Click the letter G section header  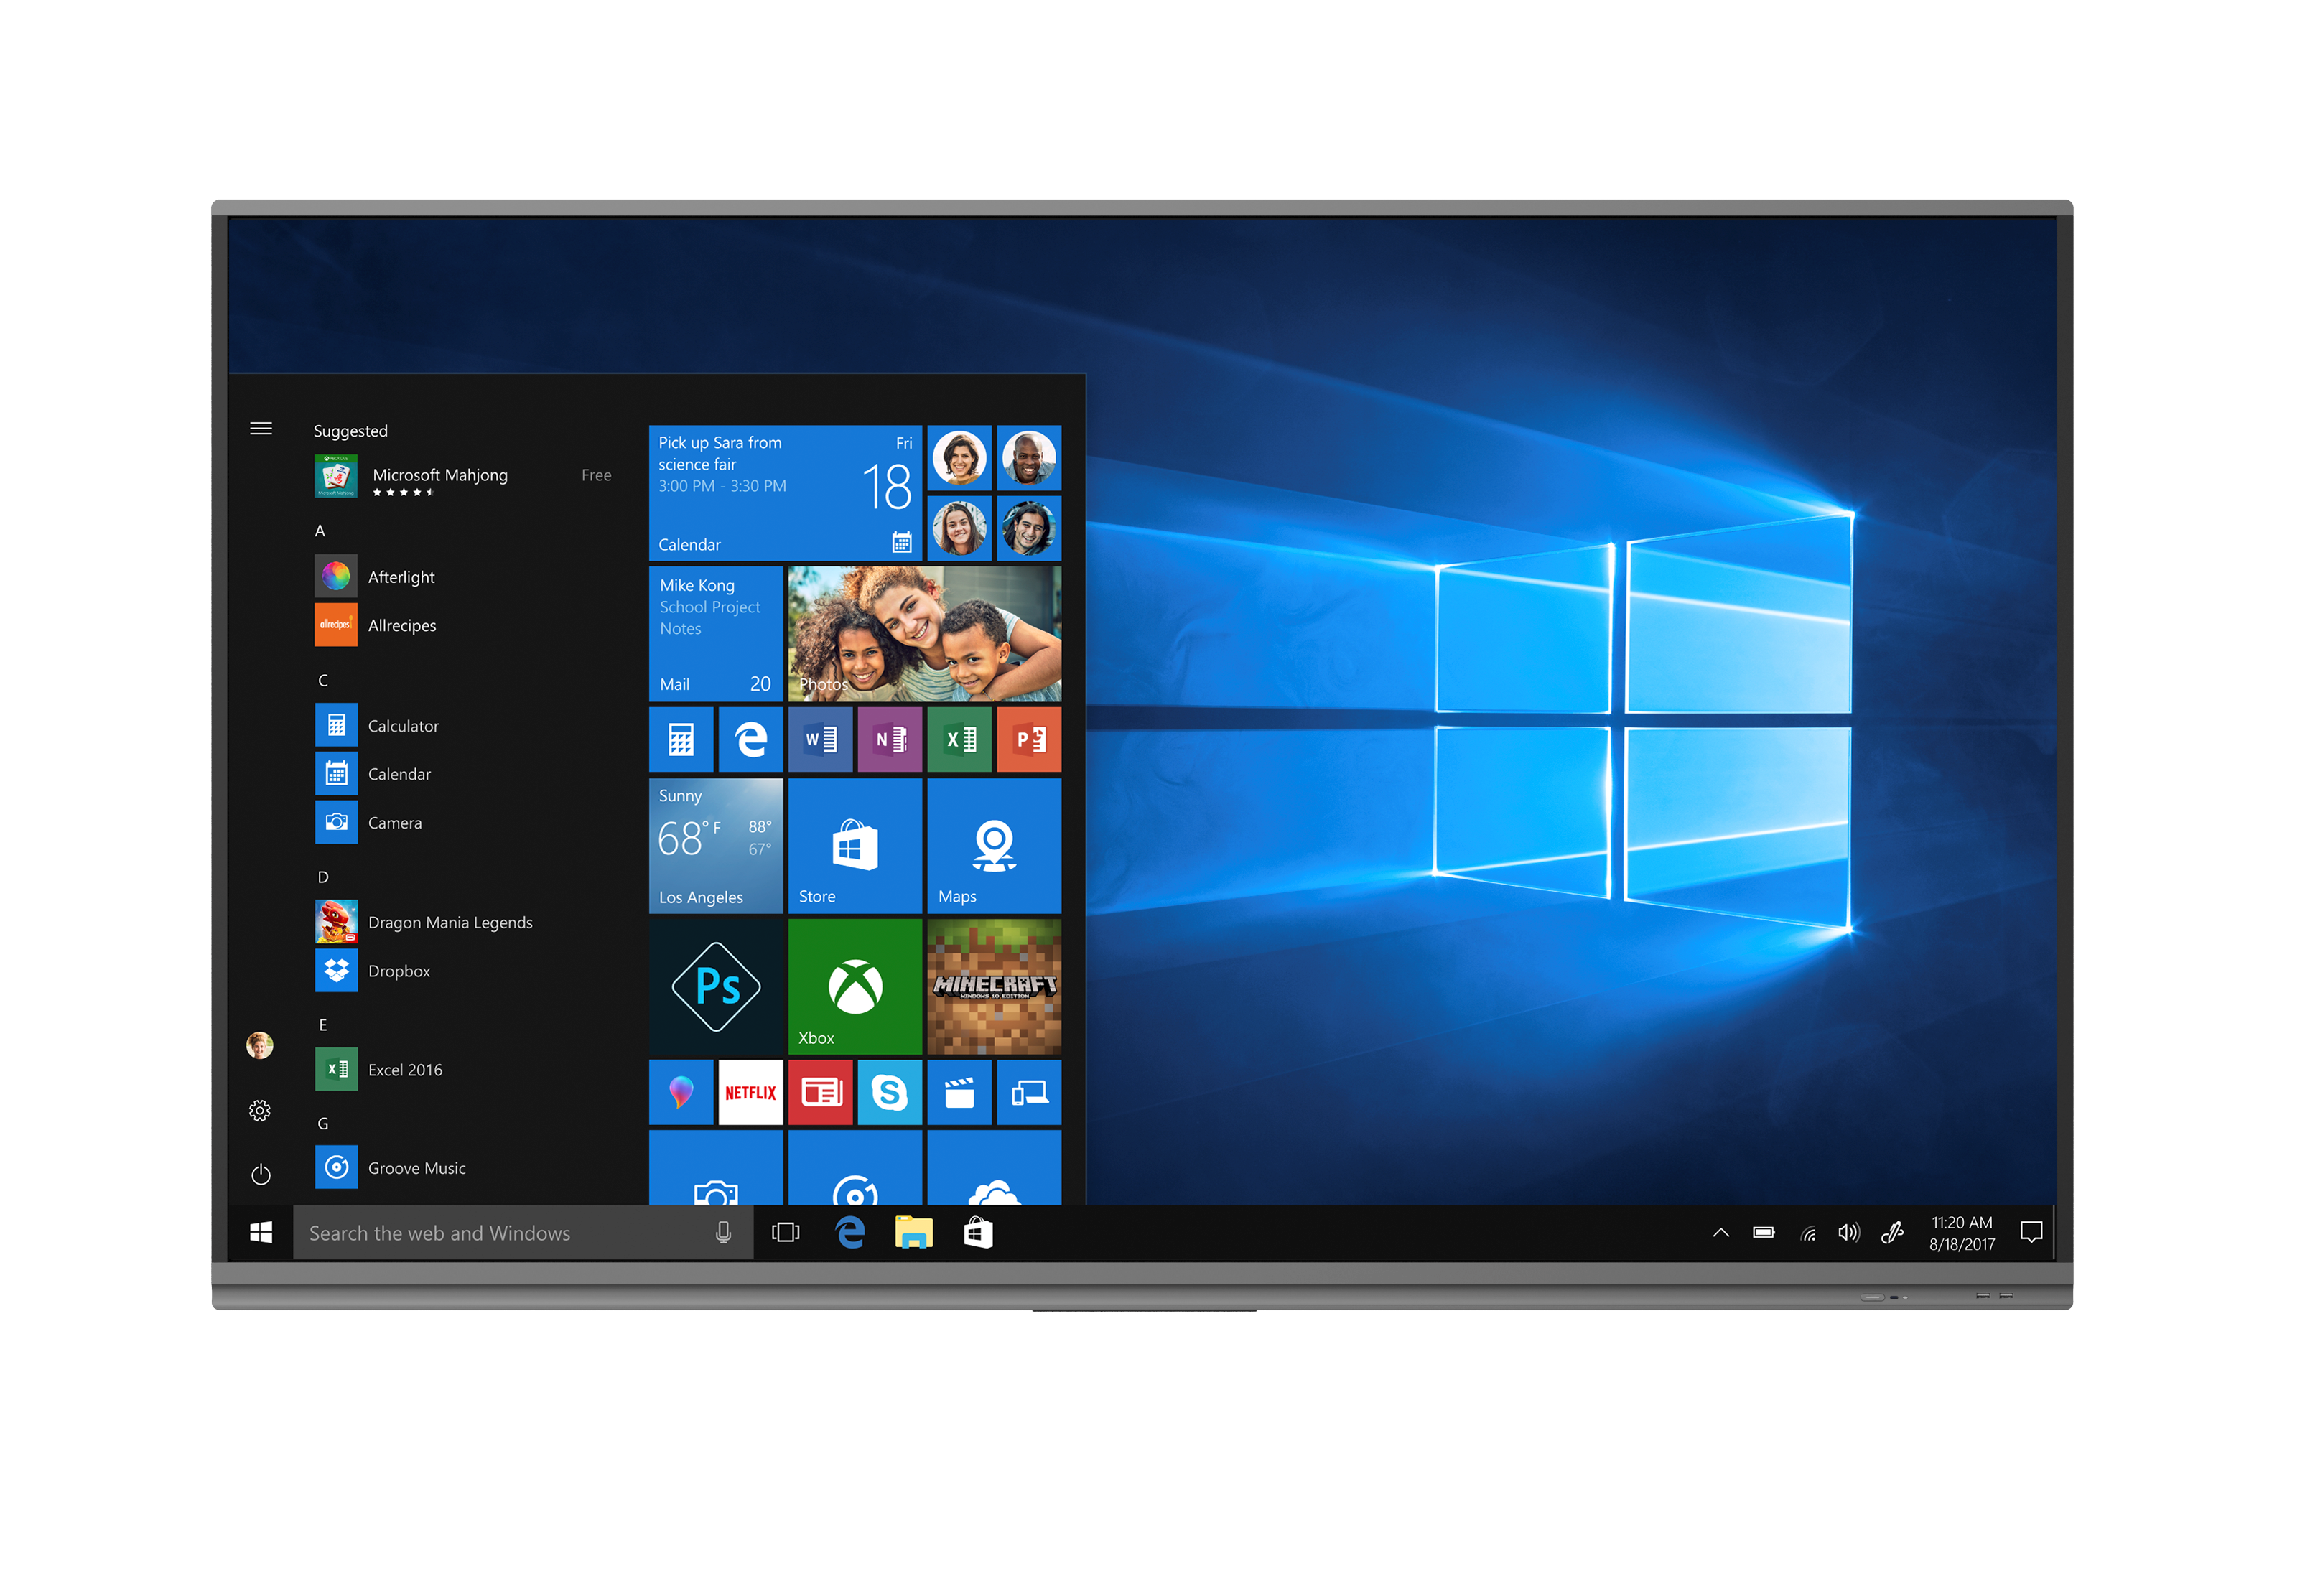(x=323, y=1124)
